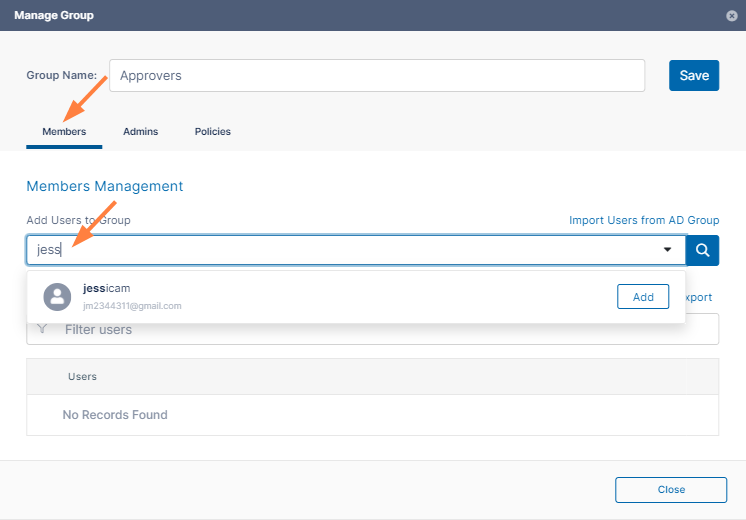Click into the Filter users field
Screen dimensions: 746x520
pos(380,330)
